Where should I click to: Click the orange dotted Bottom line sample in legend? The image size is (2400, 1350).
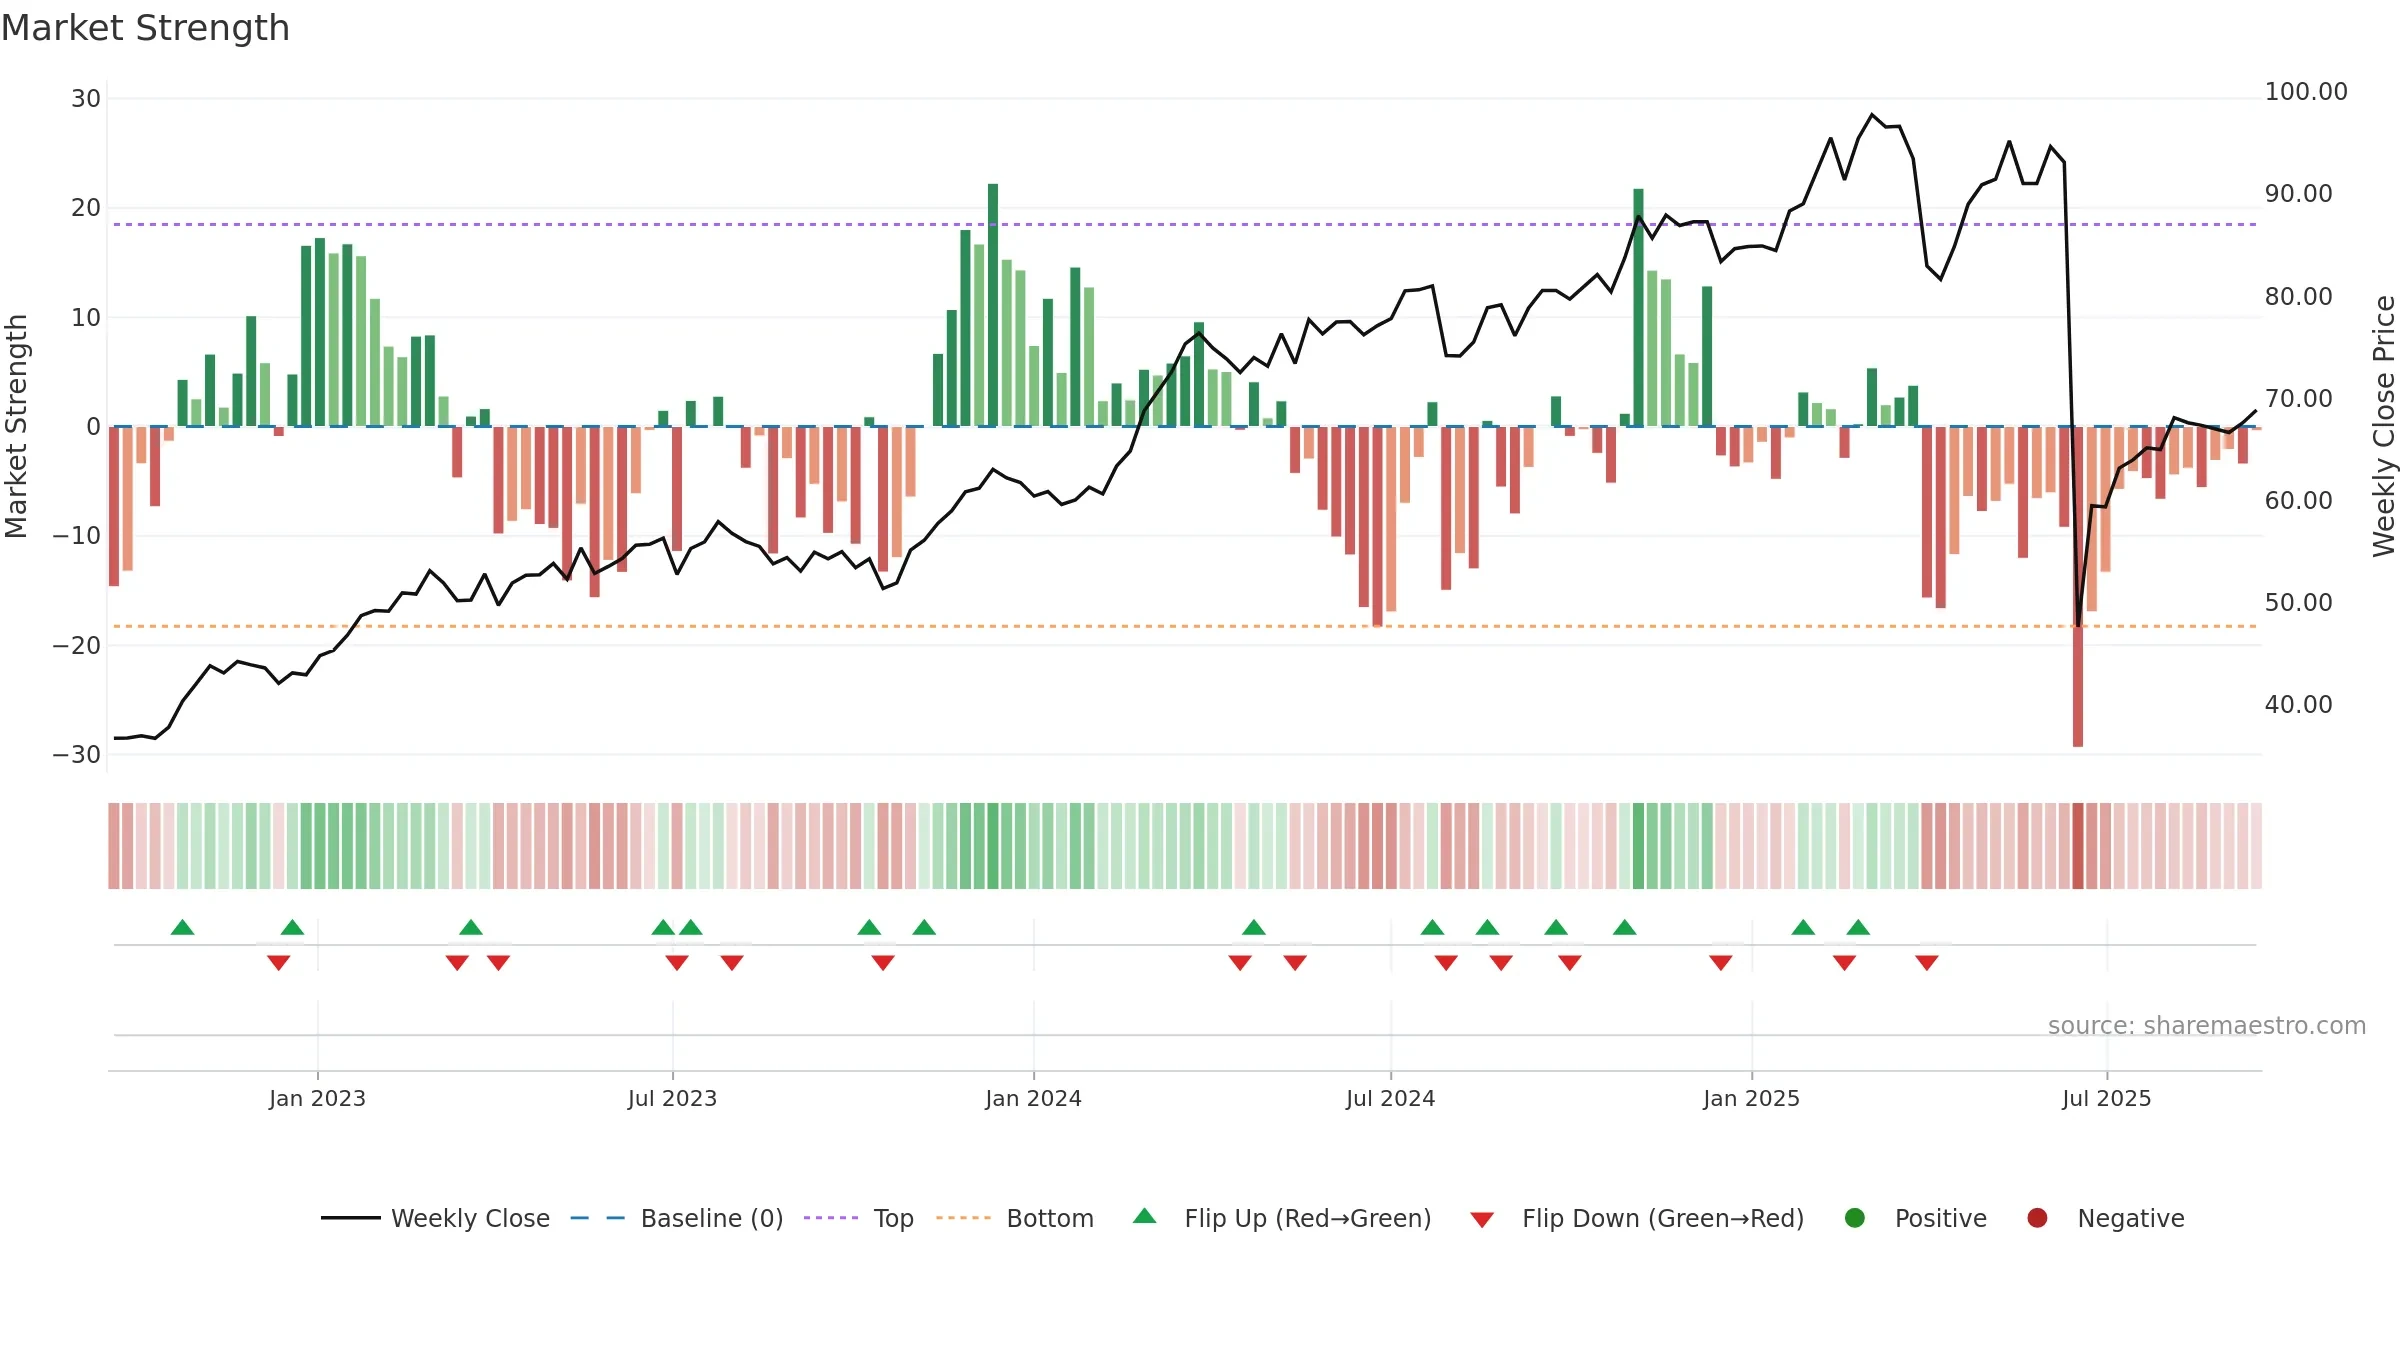coord(963,1218)
